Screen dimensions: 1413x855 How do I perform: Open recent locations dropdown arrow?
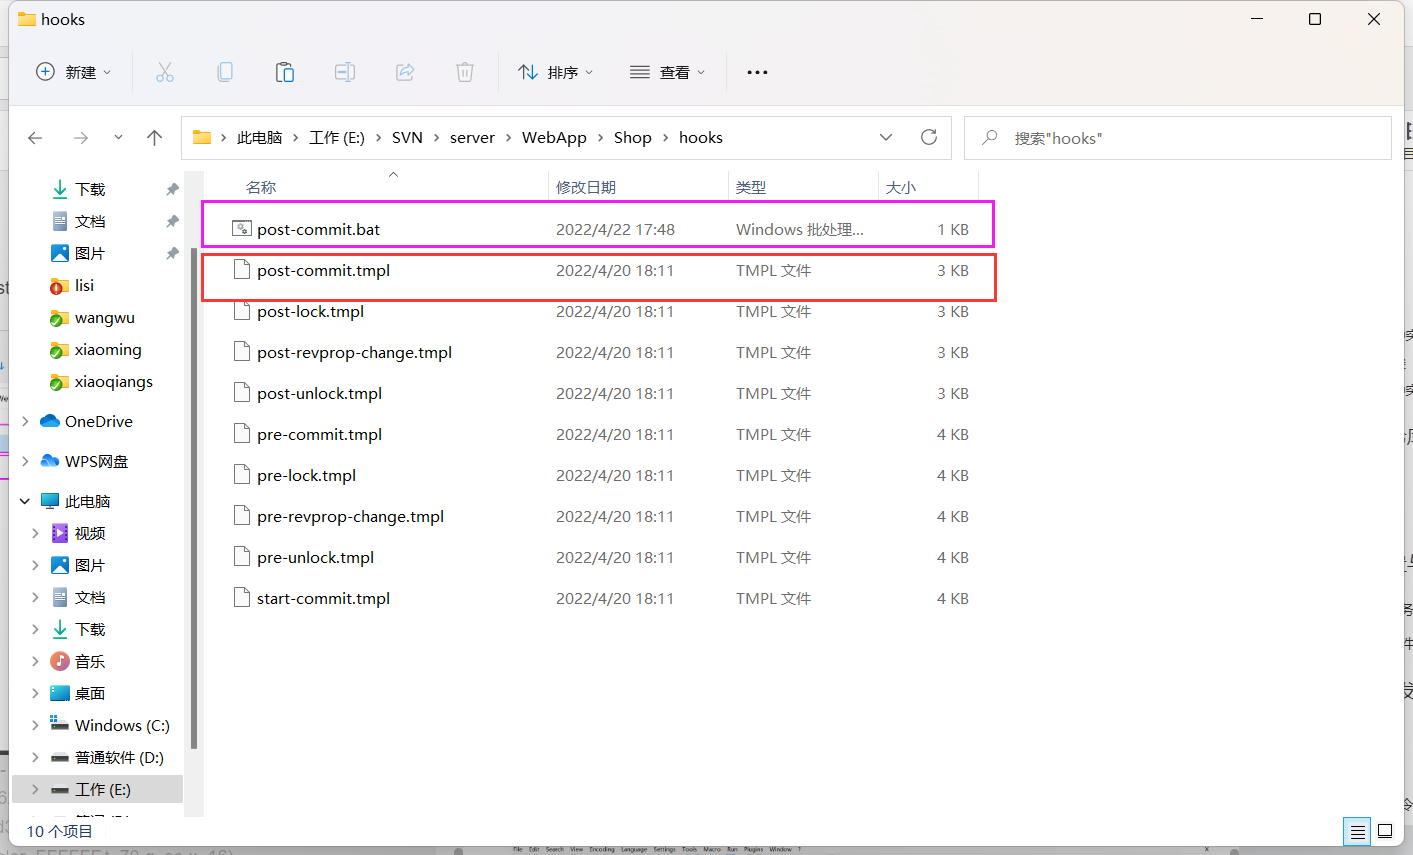(x=118, y=138)
